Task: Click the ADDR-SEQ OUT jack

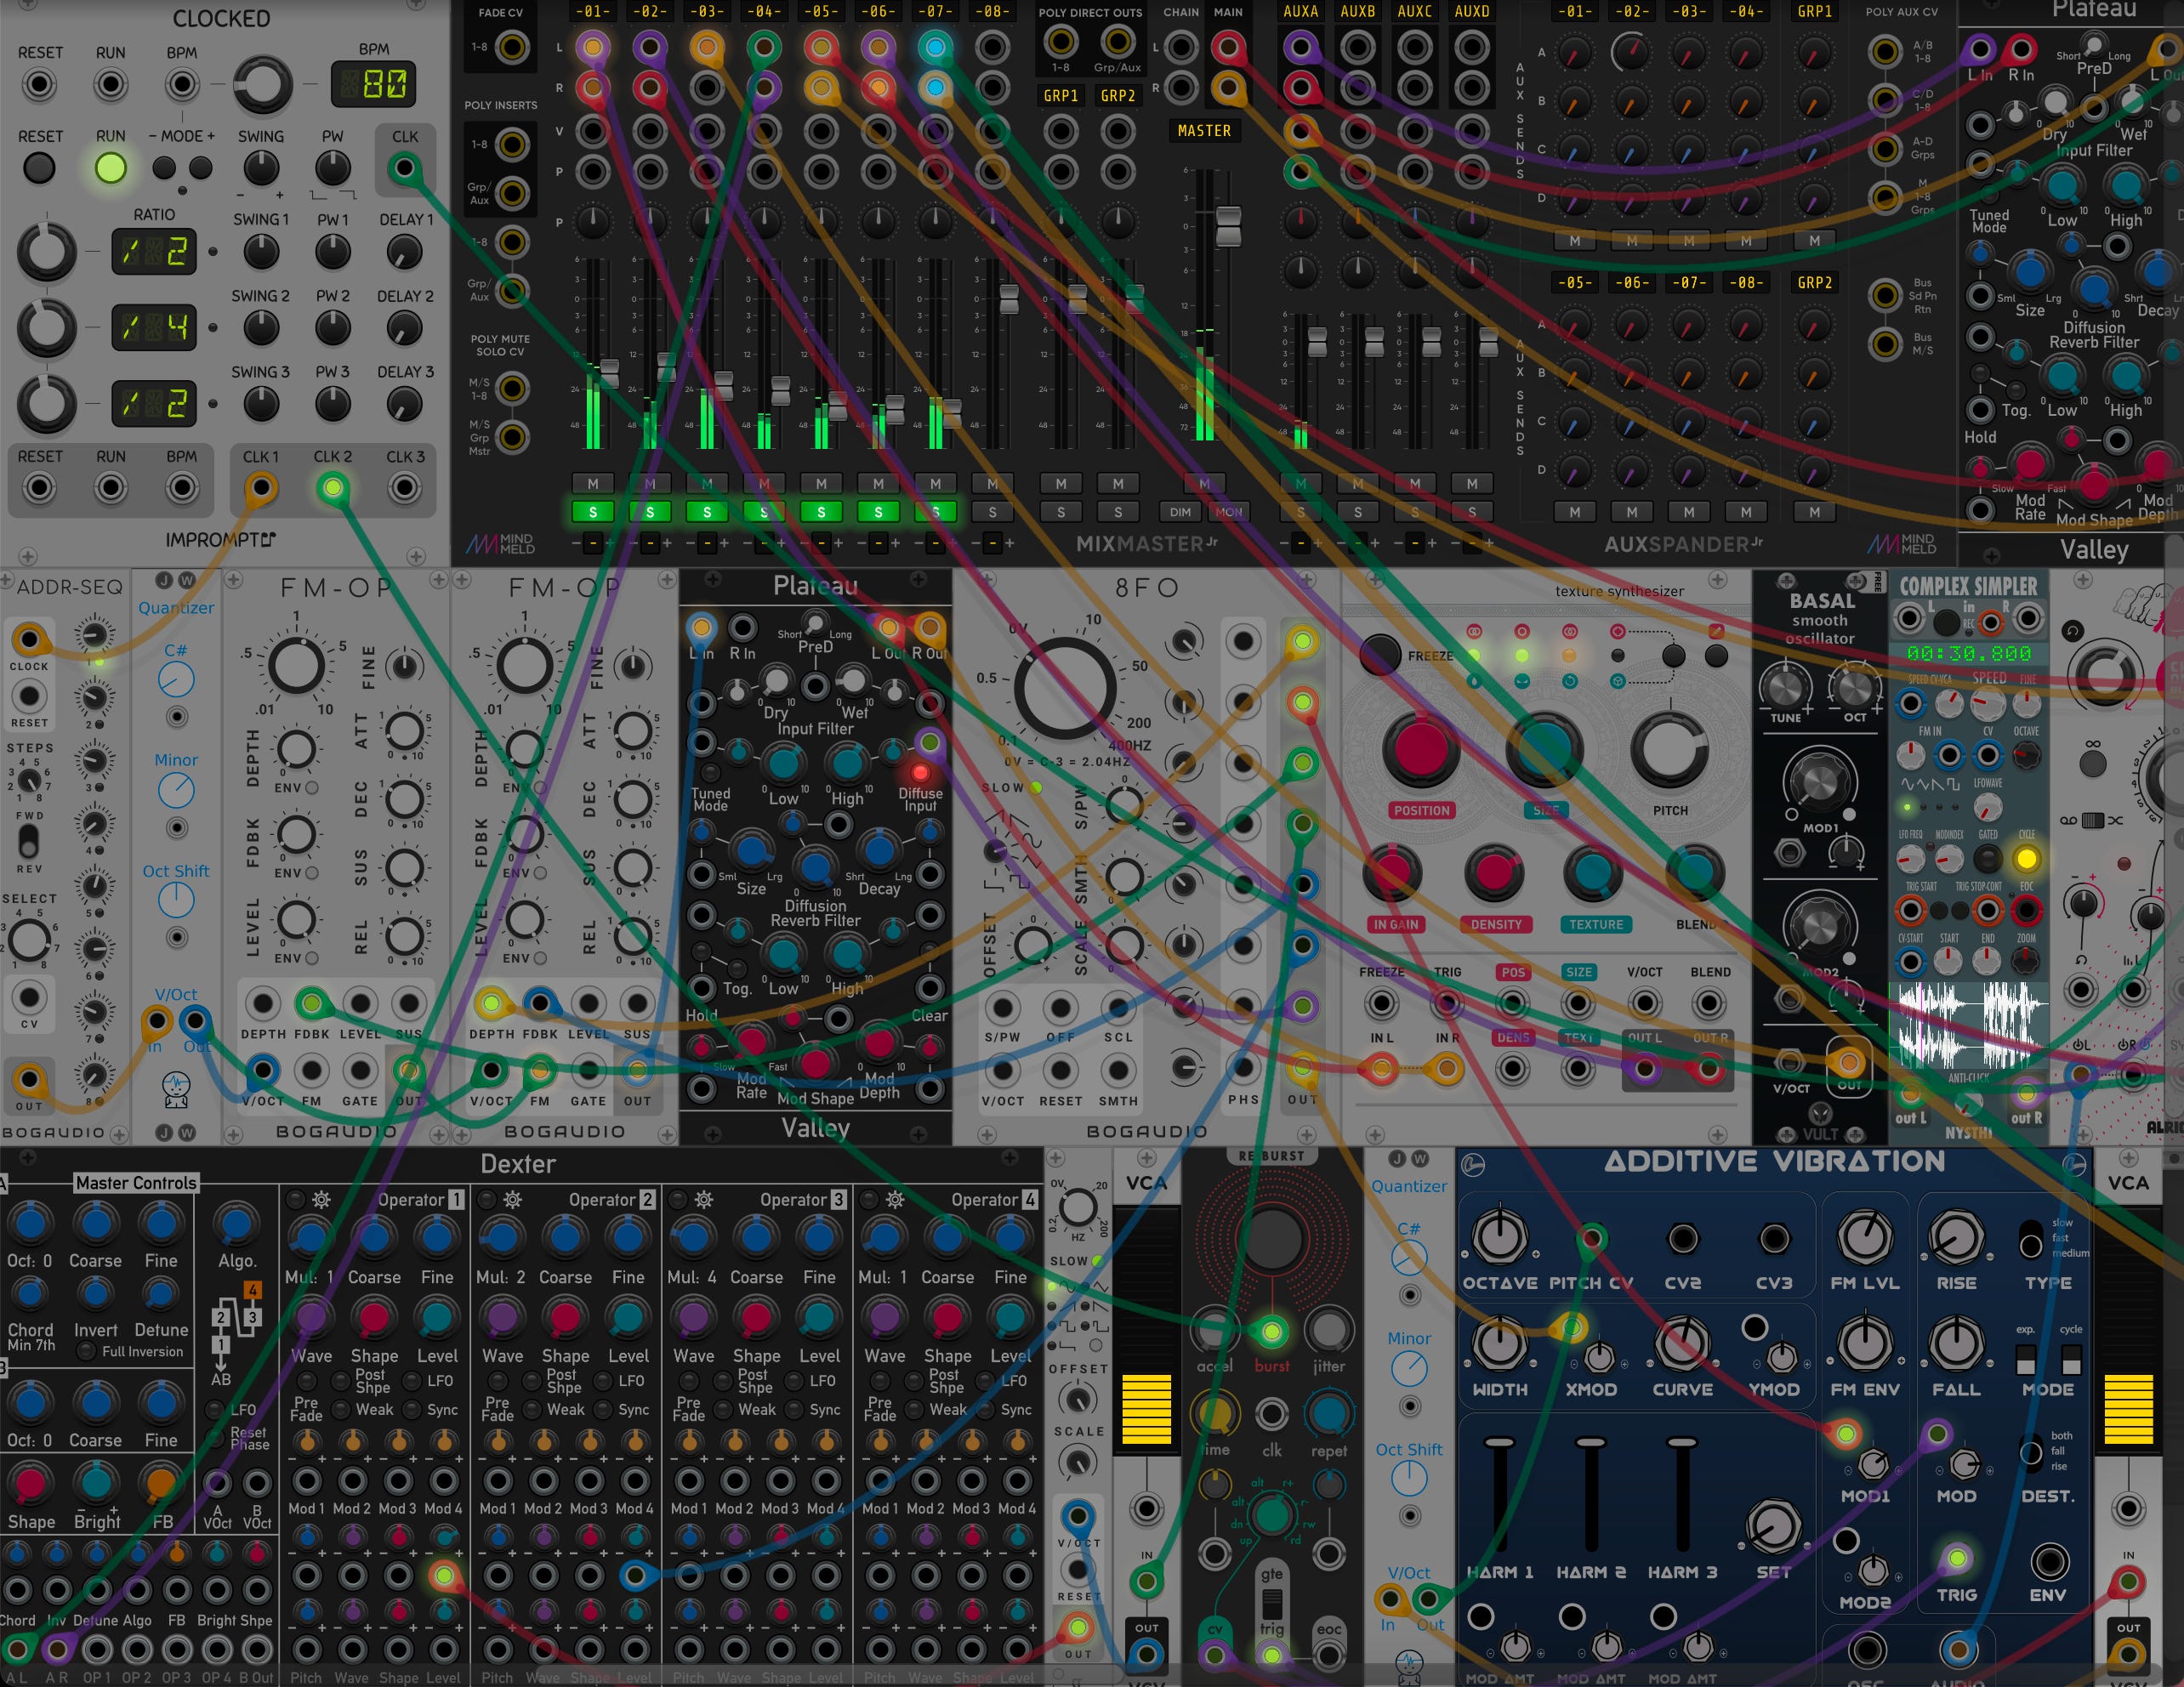Action: click(x=29, y=1080)
